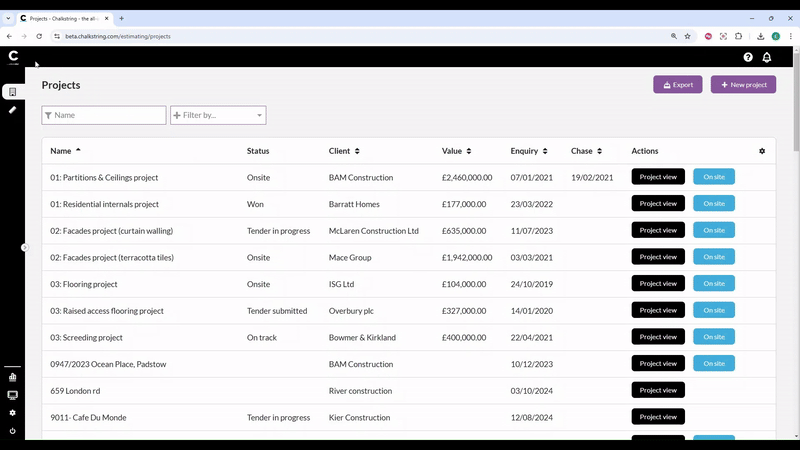Click the power logout icon
Image resolution: width=800 pixels, height=450 pixels.
[x=12, y=430]
